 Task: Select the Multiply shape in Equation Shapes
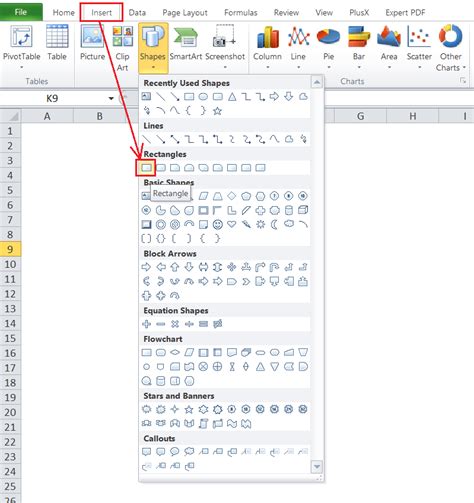click(x=175, y=324)
